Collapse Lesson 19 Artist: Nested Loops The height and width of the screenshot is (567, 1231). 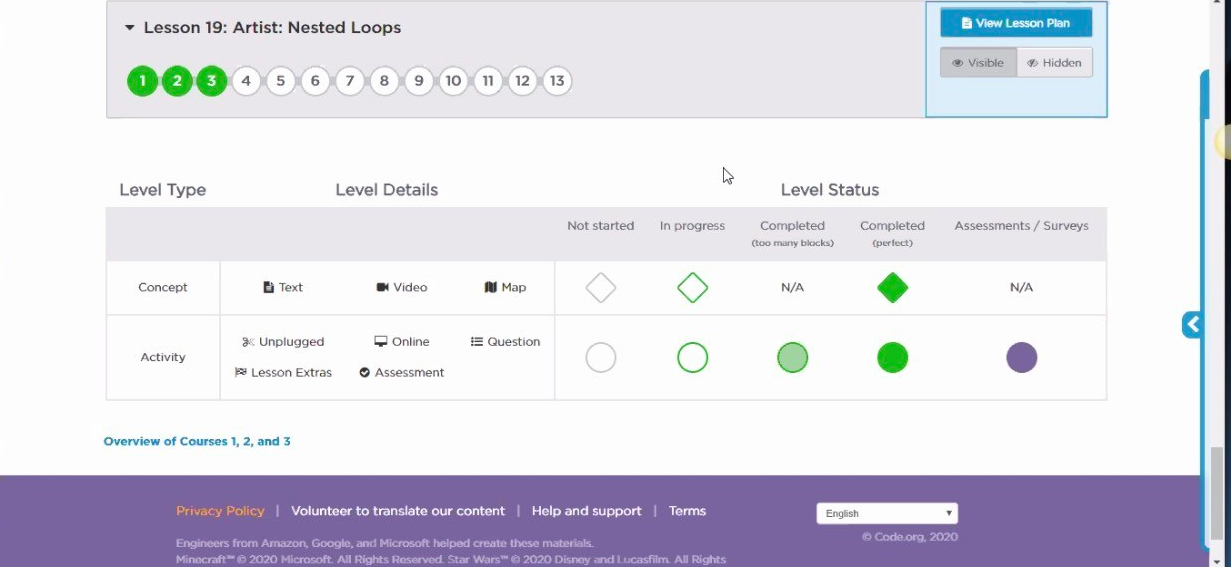(x=130, y=28)
